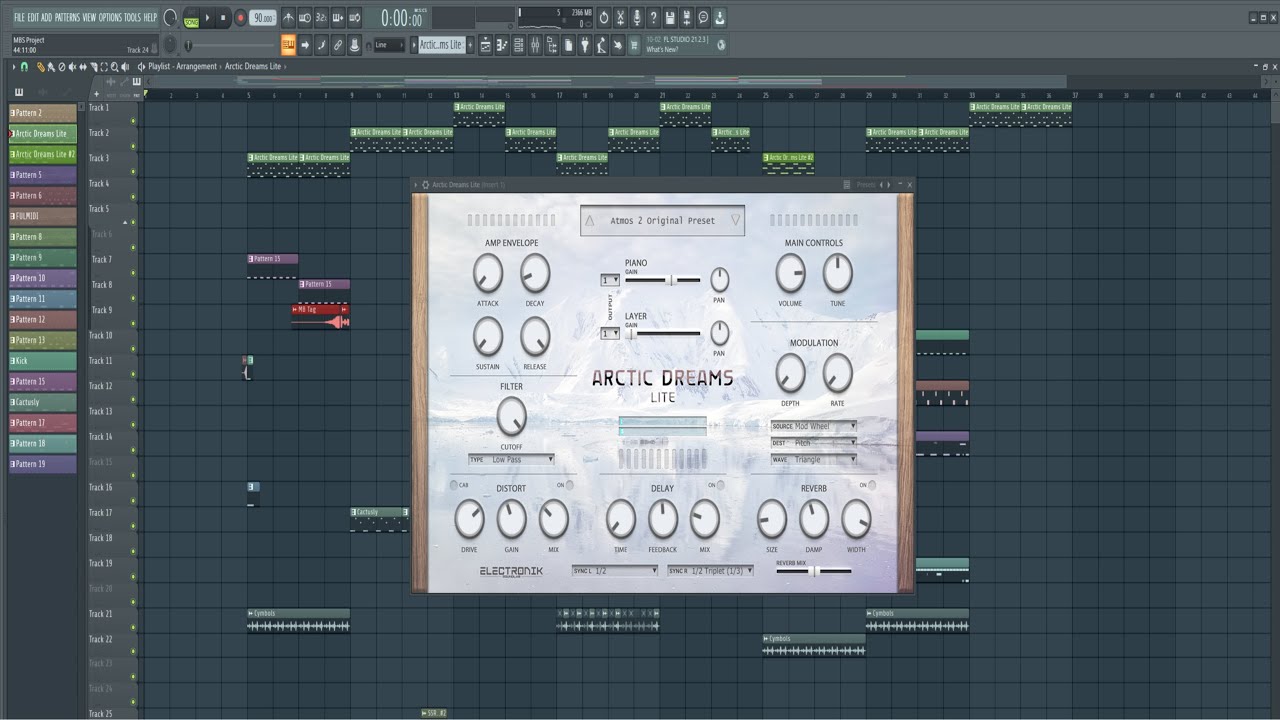Image resolution: width=1280 pixels, height=720 pixels.
Task: Open undo history icon
Action: [x=604, y=17]
